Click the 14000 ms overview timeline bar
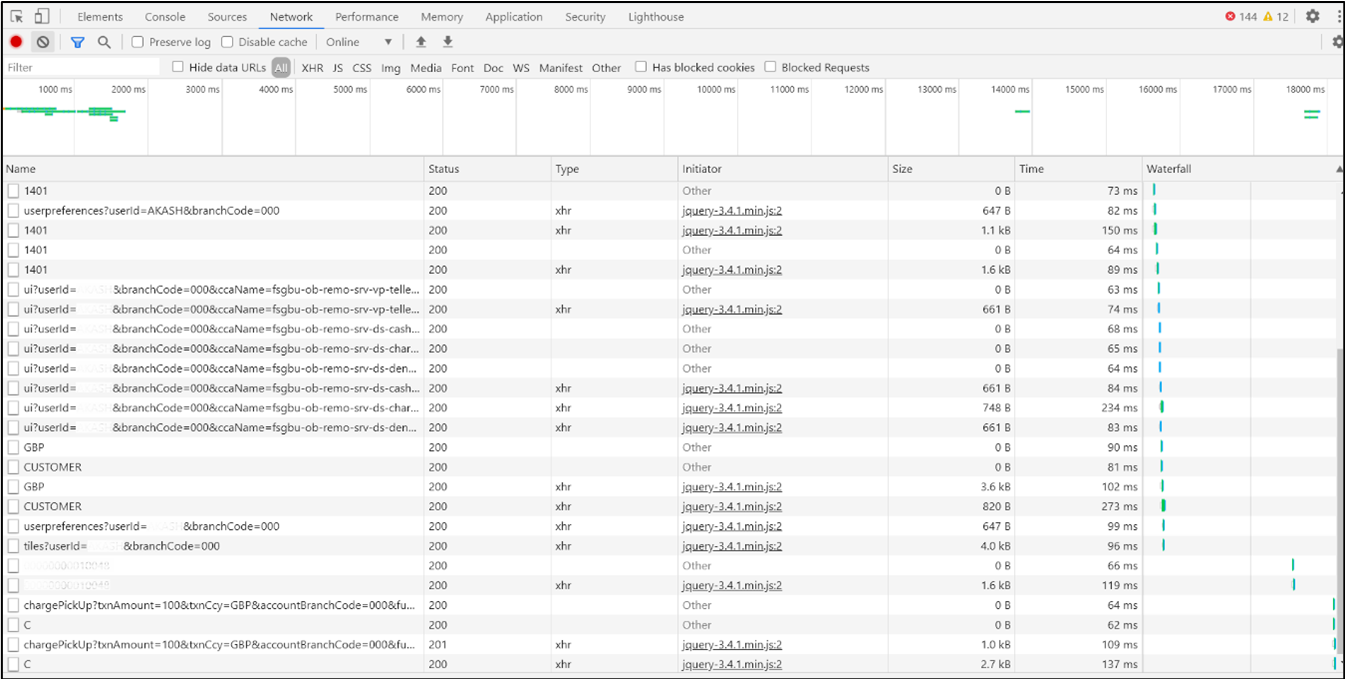Image resolution: width=1345 pixels, height=679 pixels. pyautogui.click(x=1022, y=111)
